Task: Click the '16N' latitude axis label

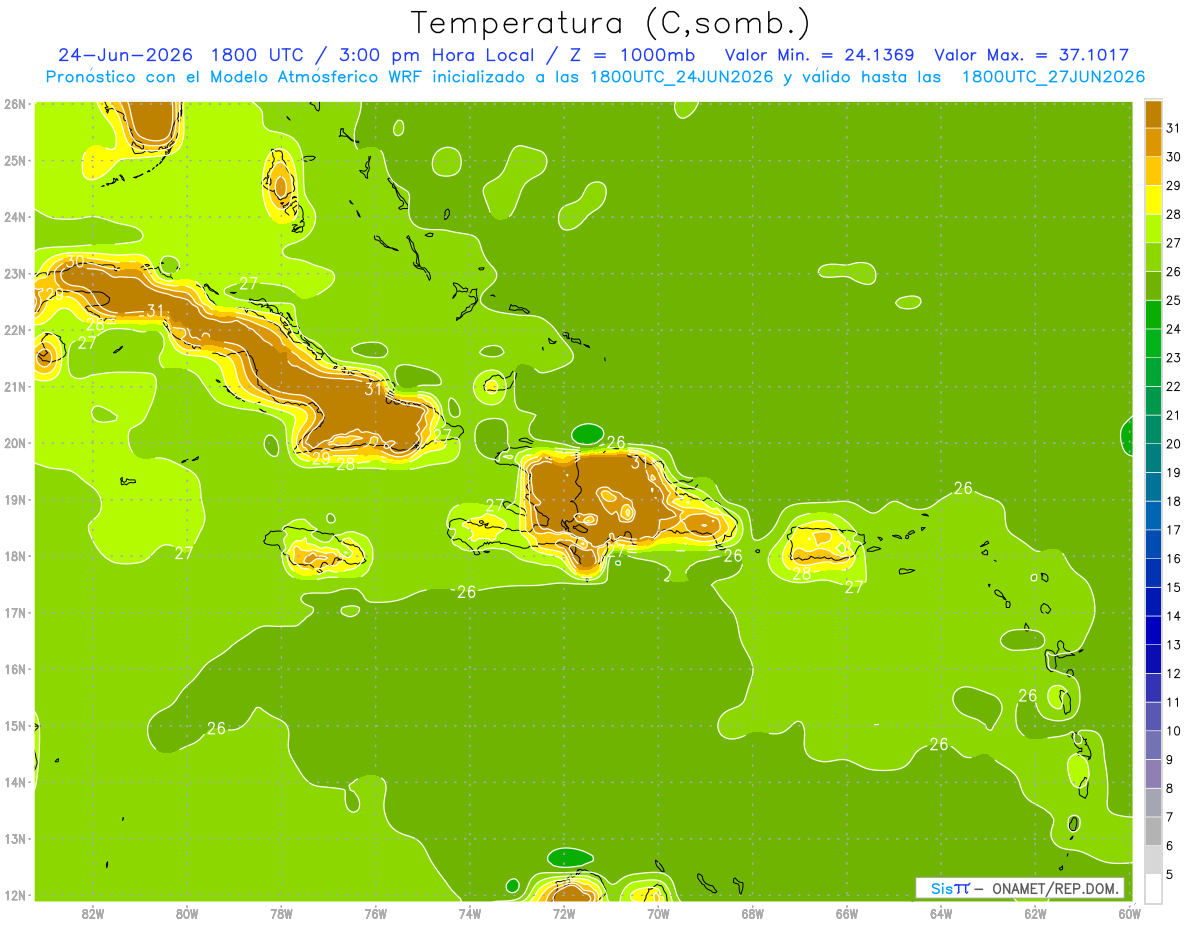Action: point(15,669)
